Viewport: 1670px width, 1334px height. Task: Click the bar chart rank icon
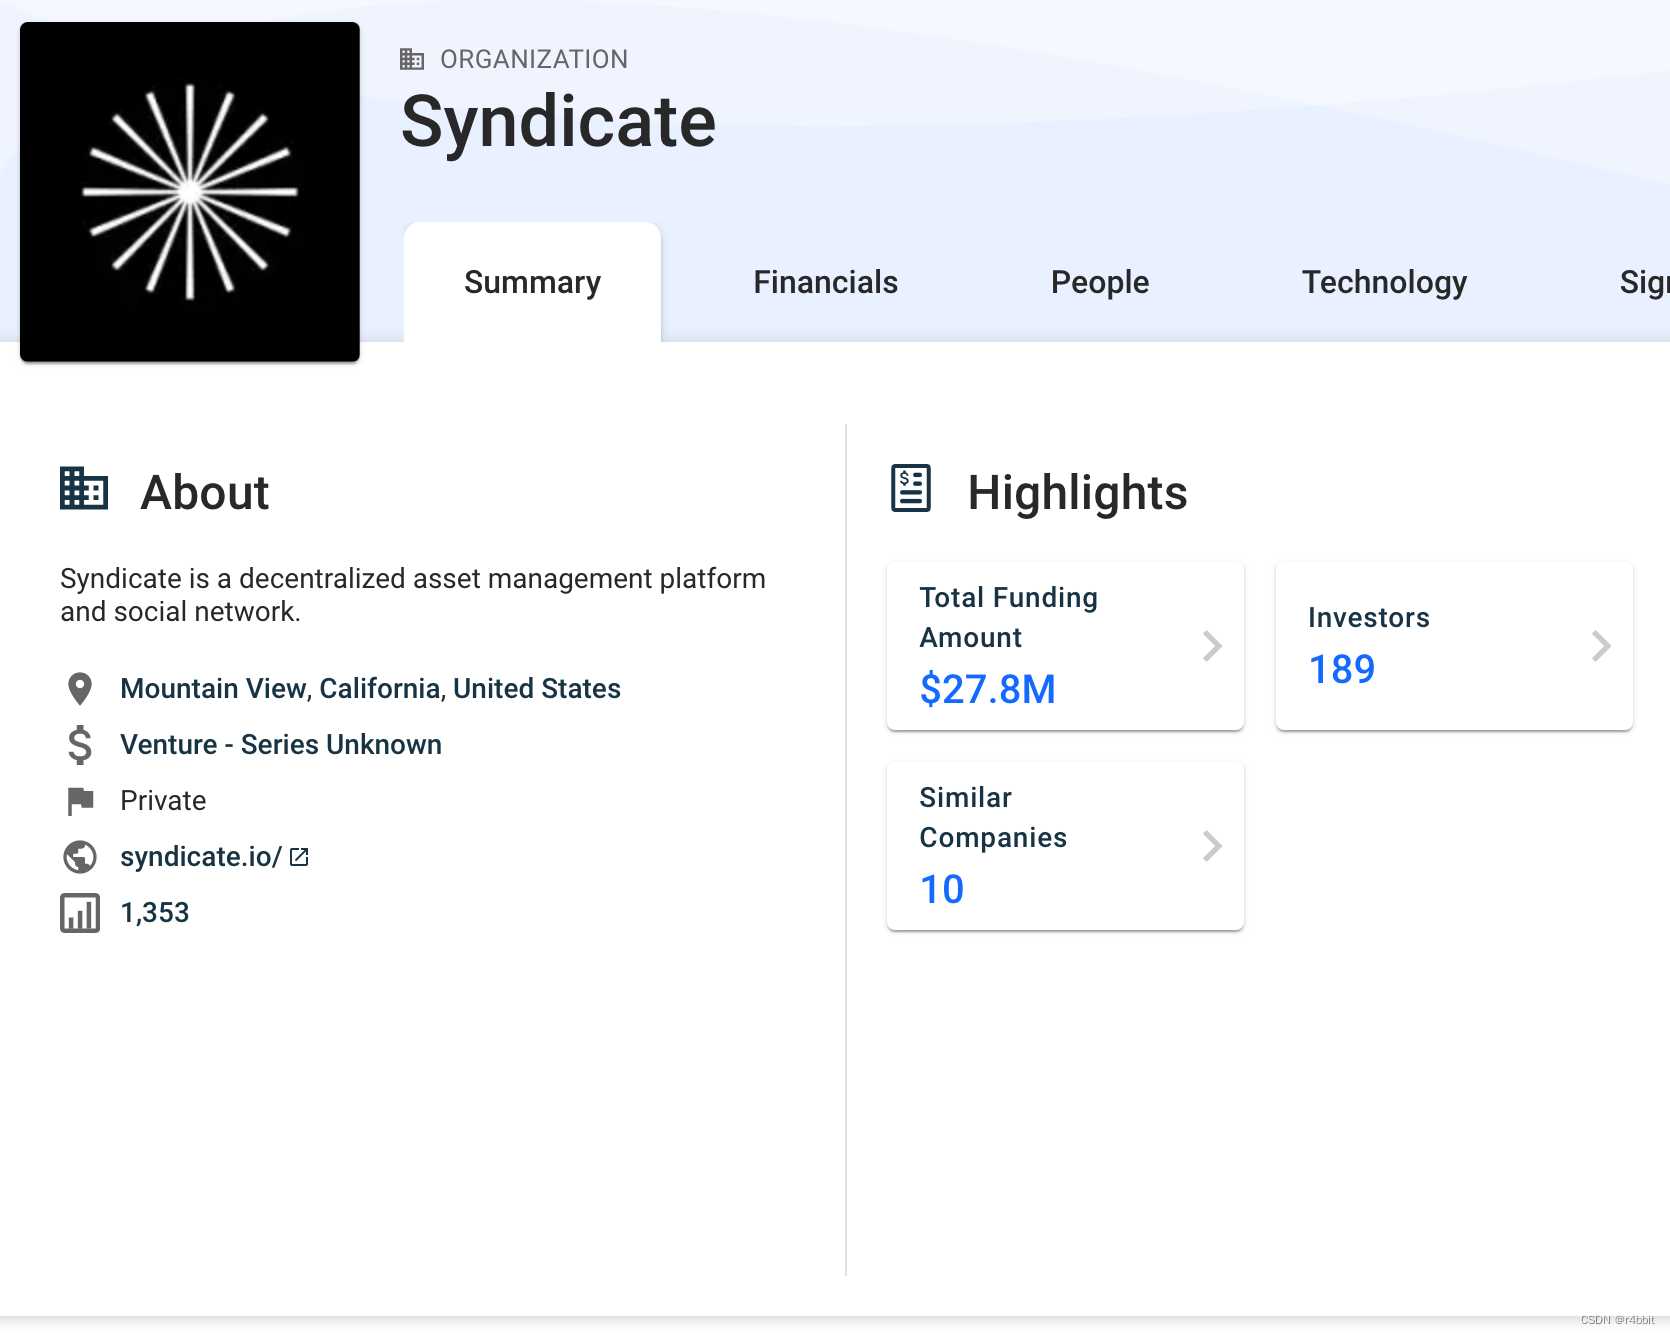click(x=80, y=913)
